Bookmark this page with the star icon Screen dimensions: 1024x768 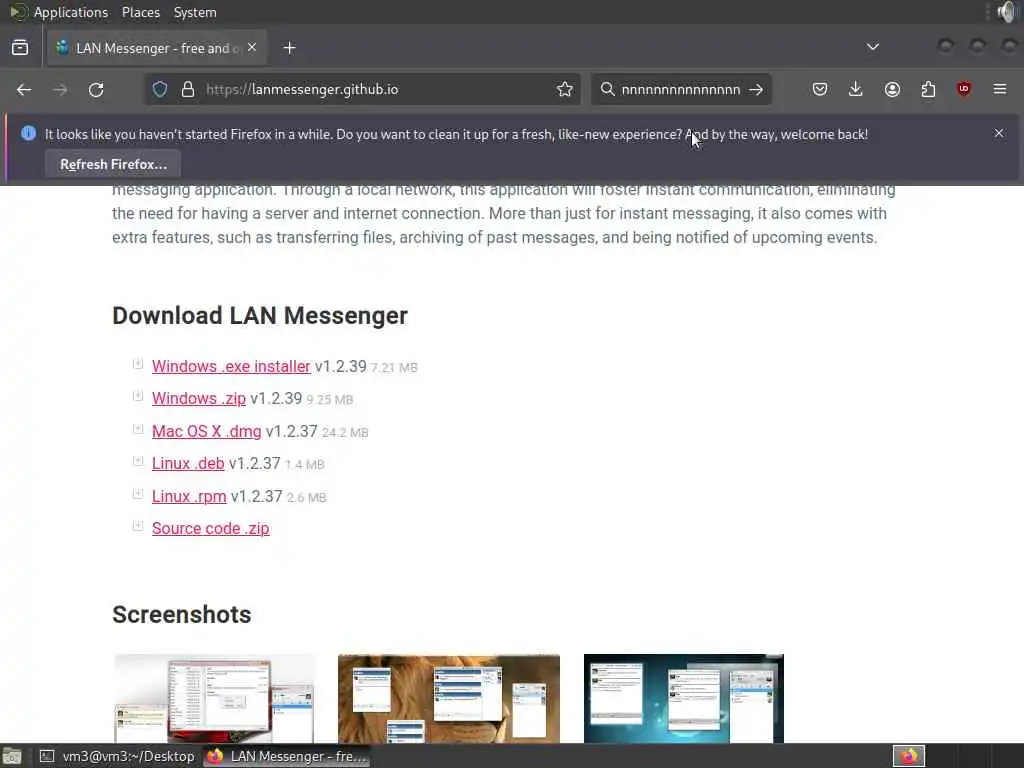pyautogui.click(x=565, y=89)
